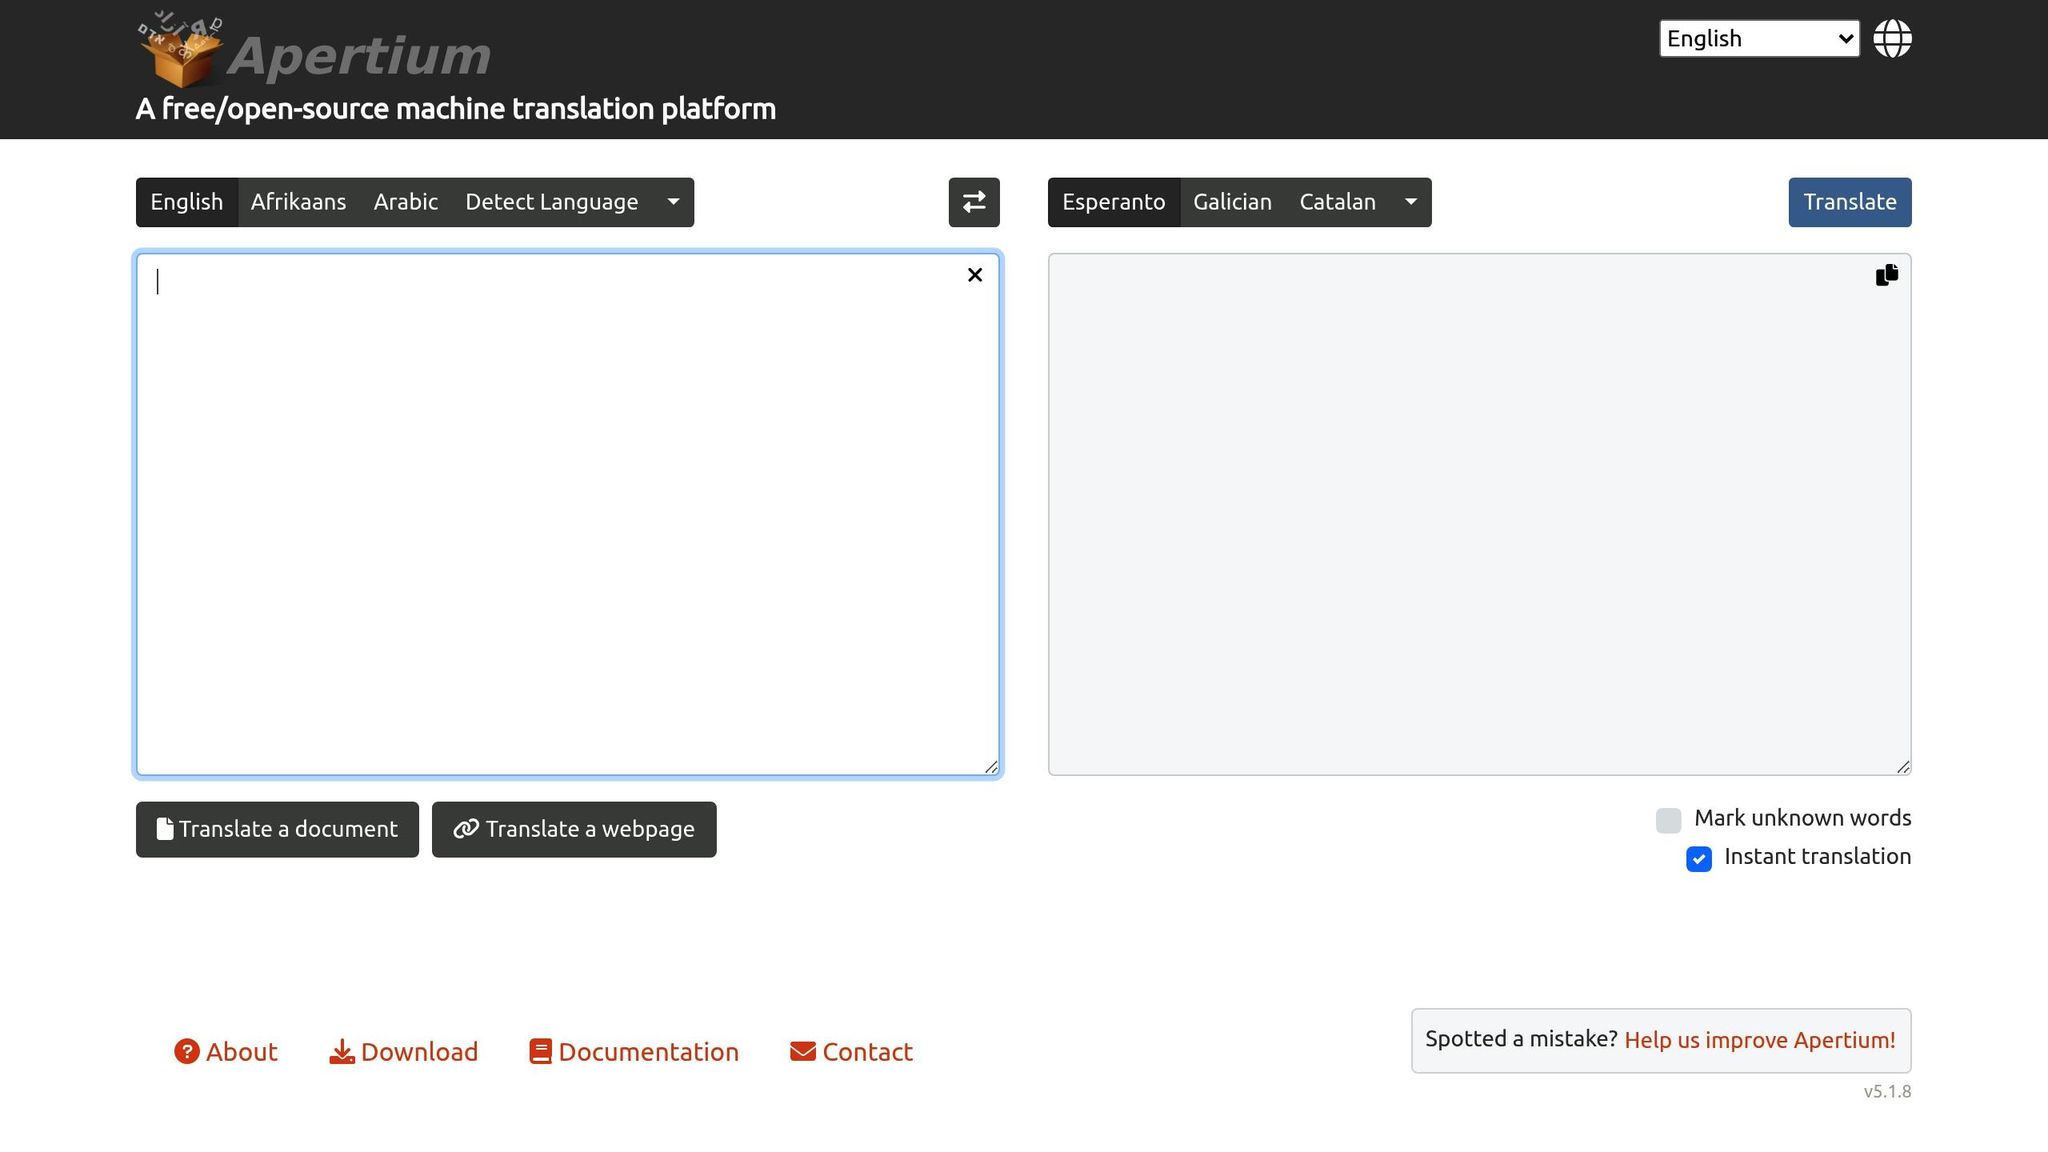Copy the translation with the copy icon
Screen dimensions: 2048x1152
pyautogui.click(x=1887, y=275)
